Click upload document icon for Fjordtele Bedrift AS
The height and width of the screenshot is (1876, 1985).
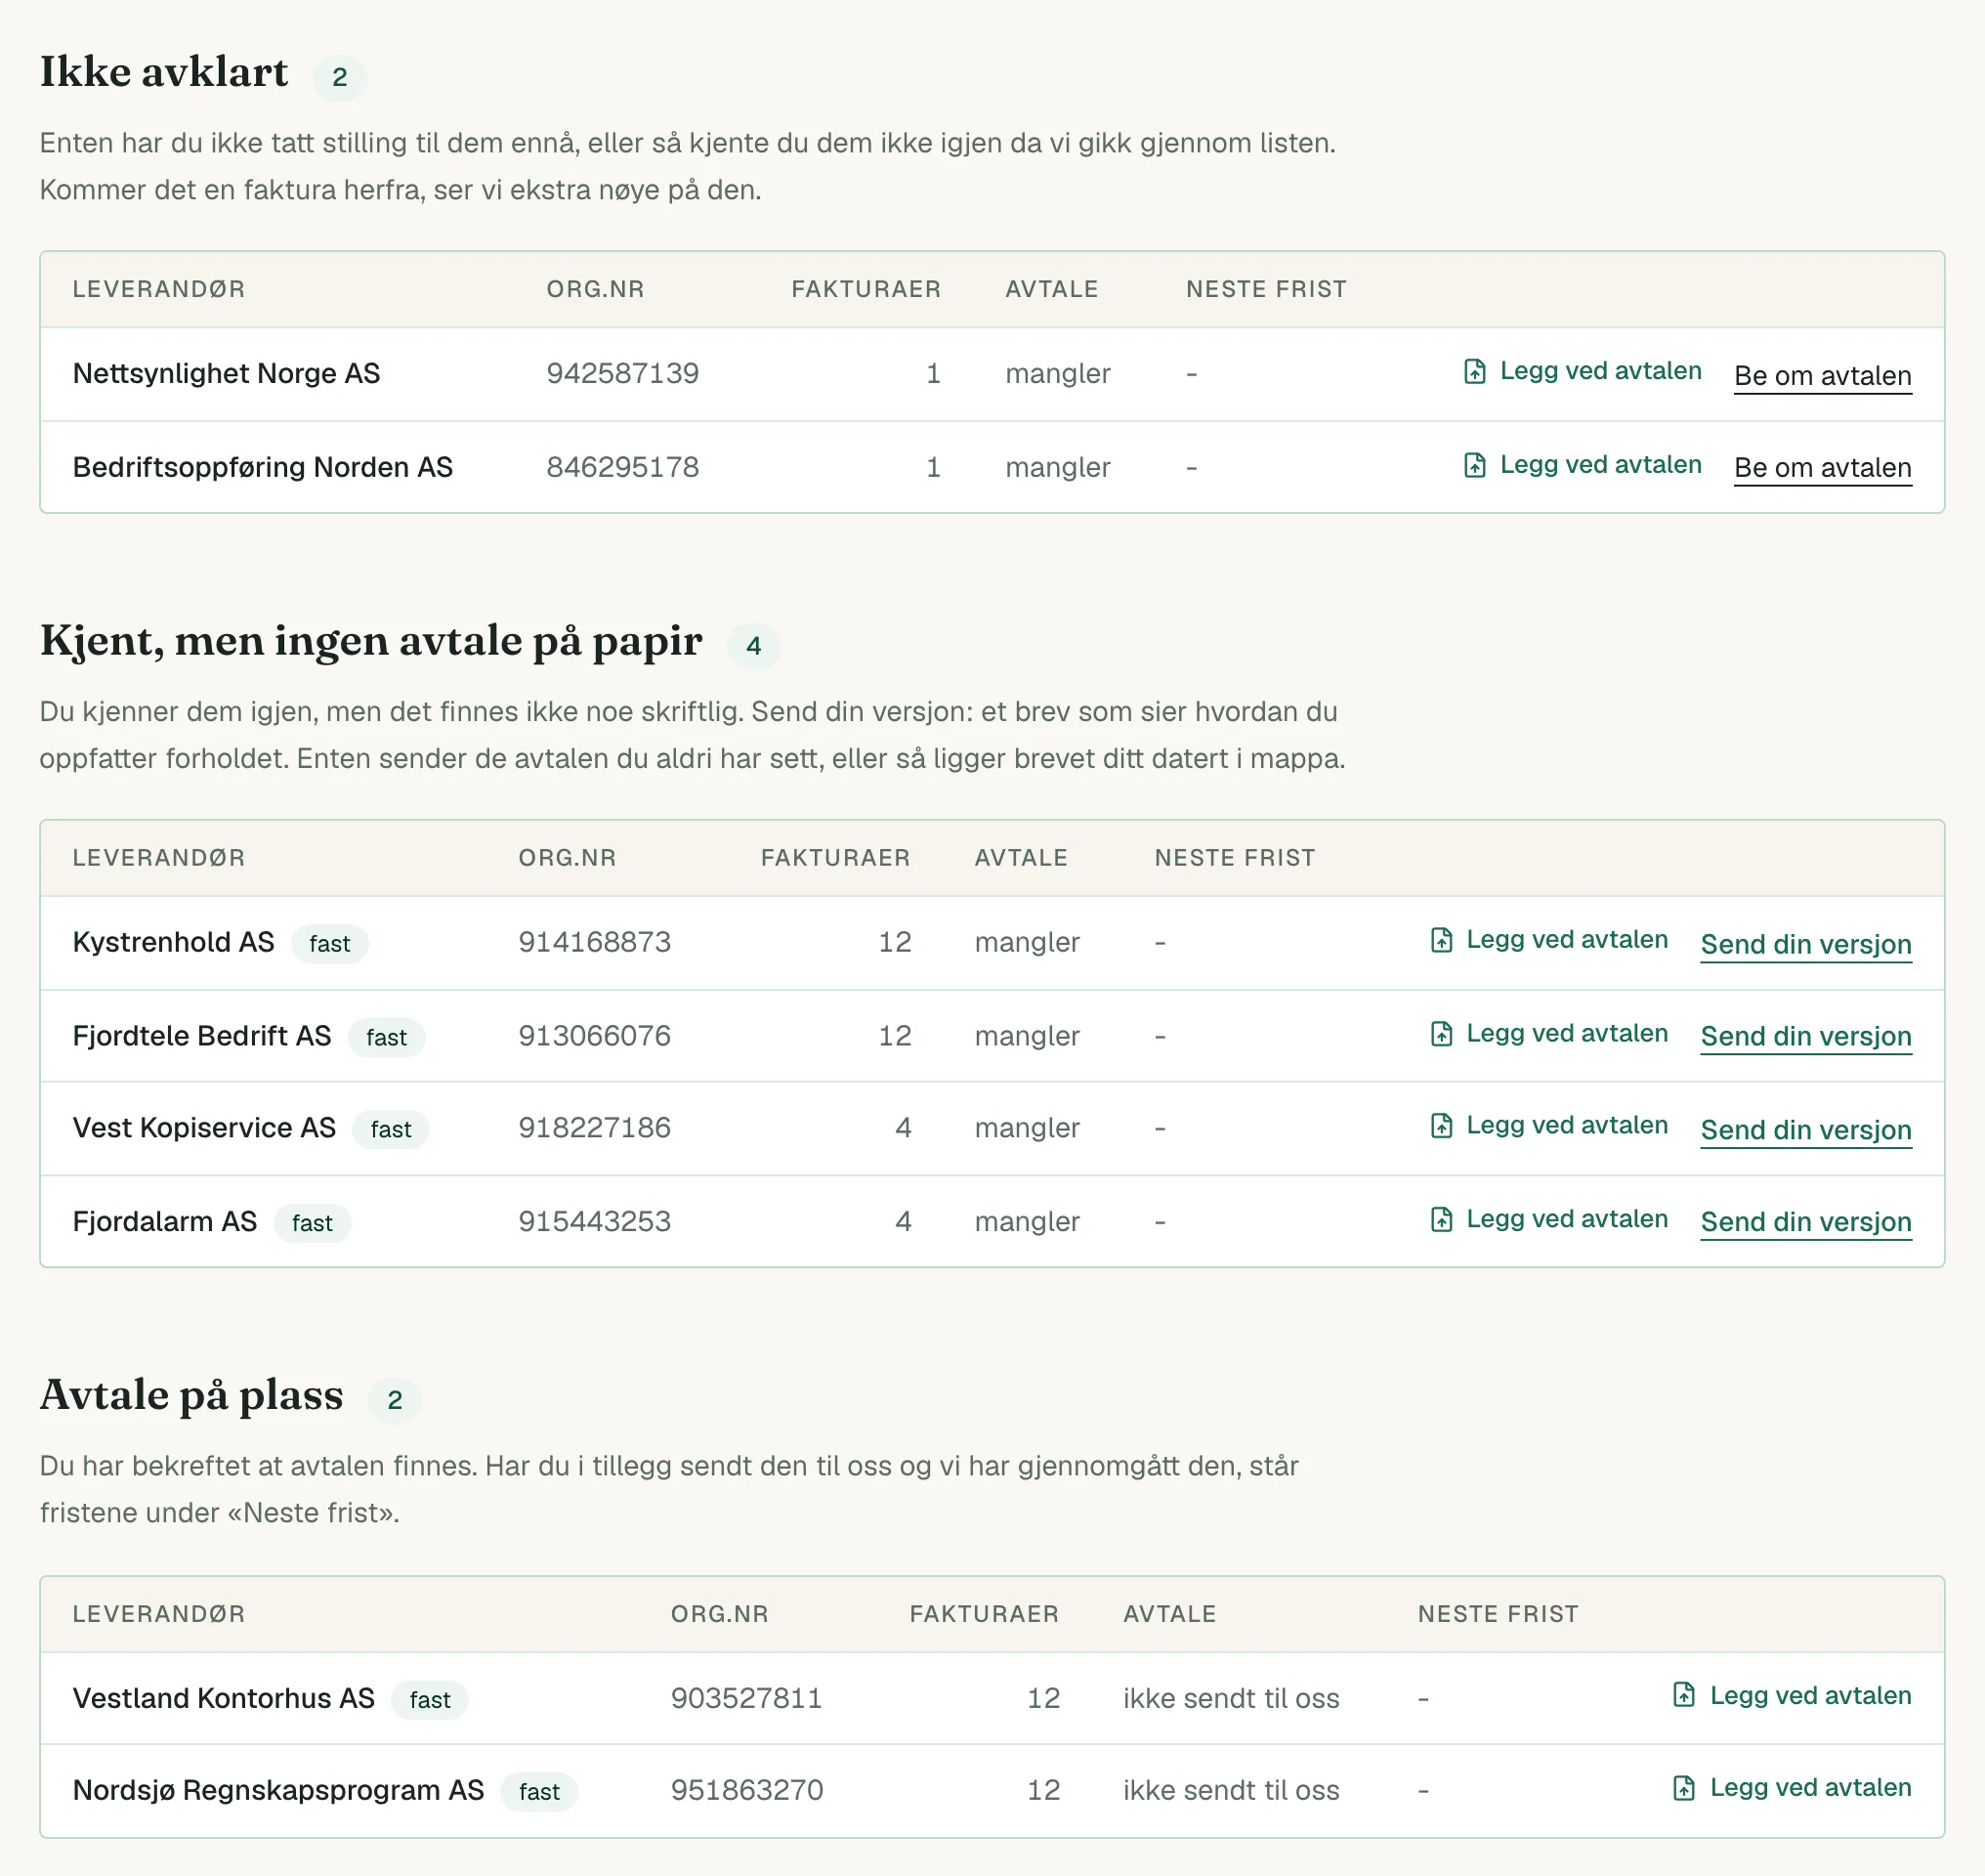pyautogui.click(x=1441, y=1034)
